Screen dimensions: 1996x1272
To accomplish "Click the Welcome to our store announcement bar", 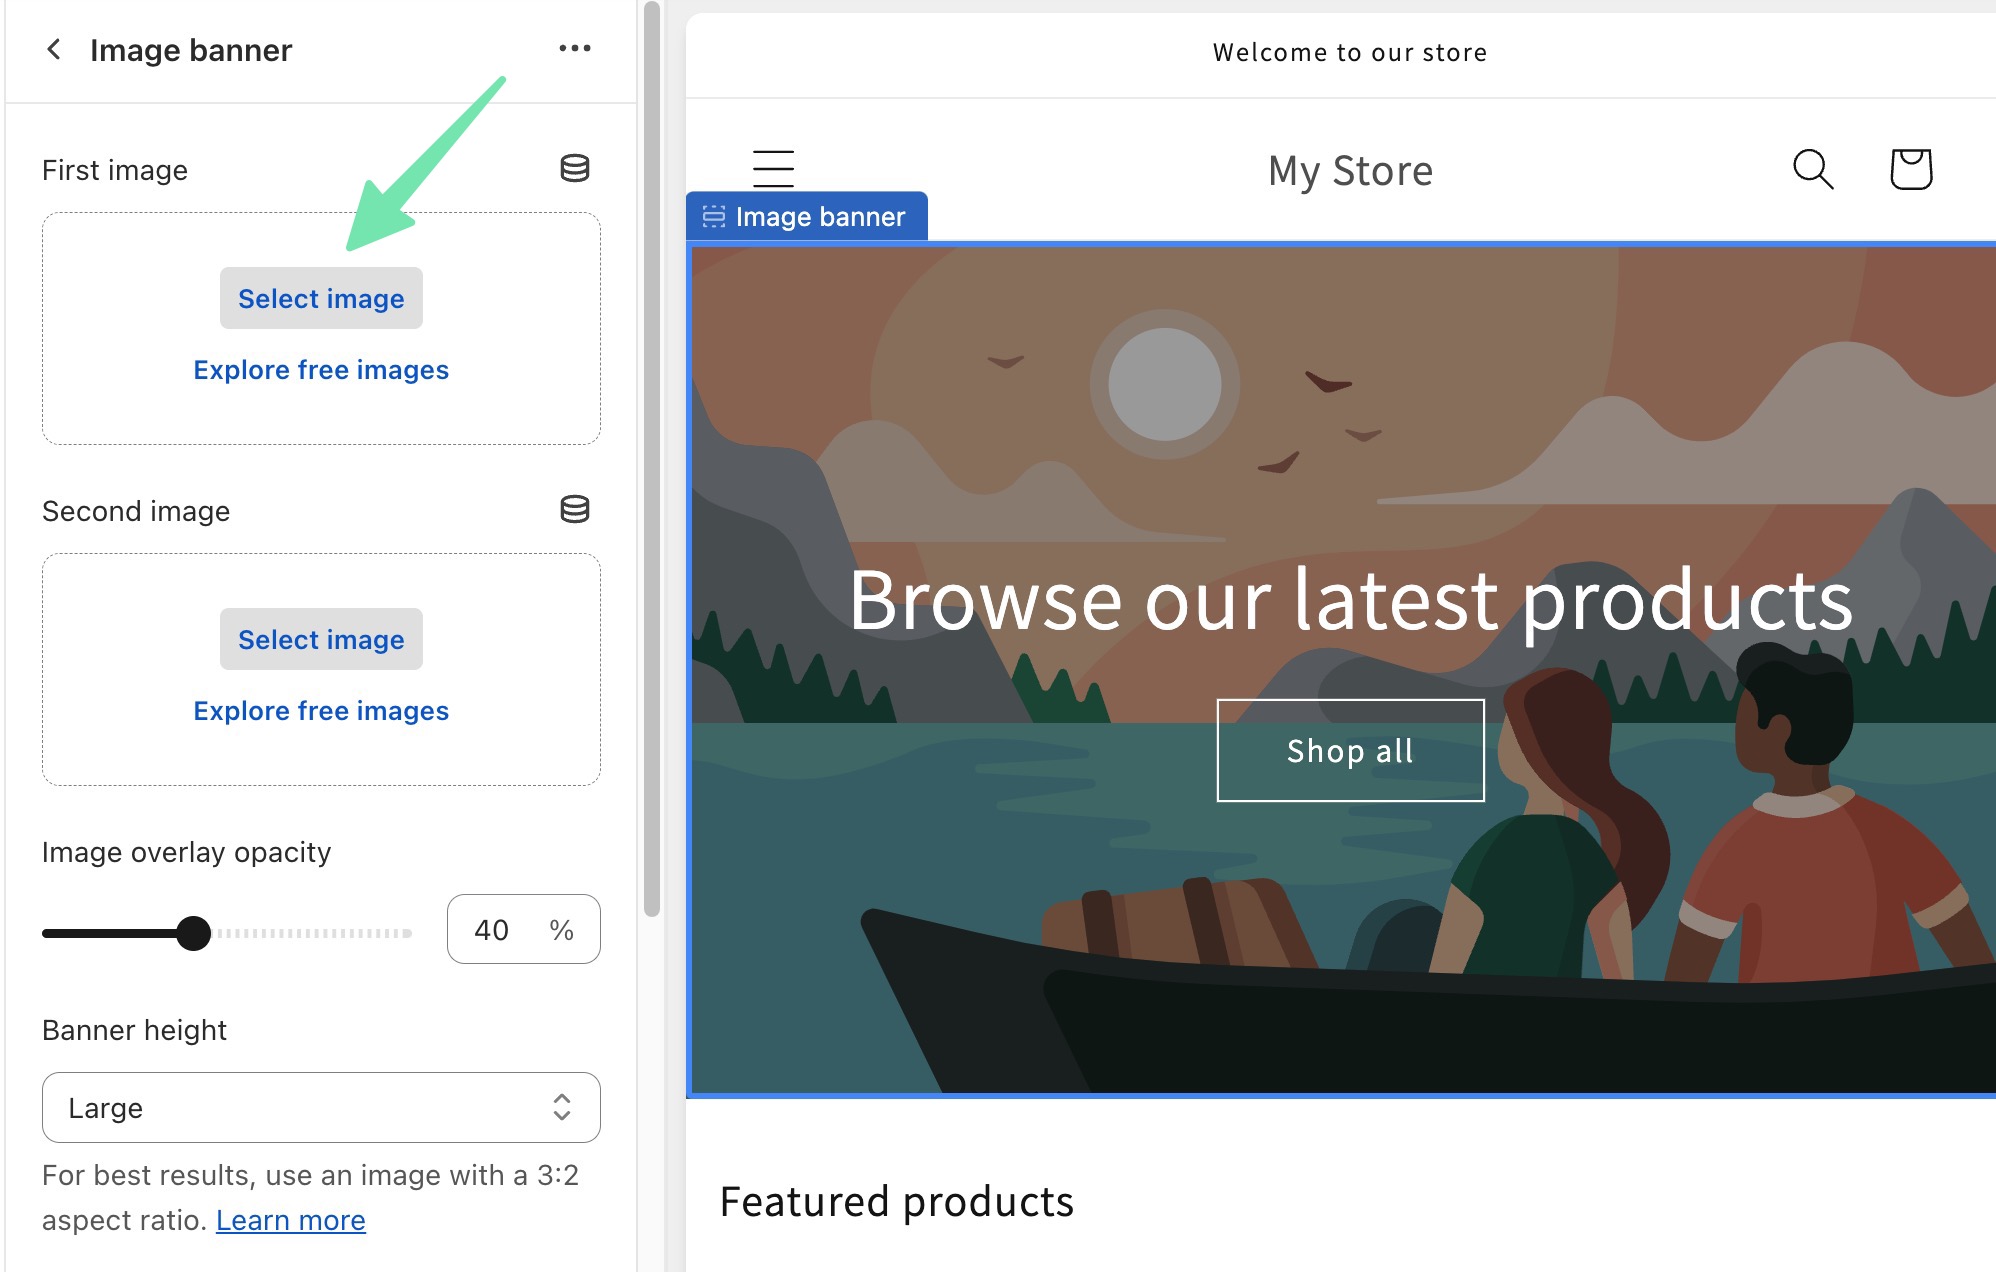I will pos(1349,52).
